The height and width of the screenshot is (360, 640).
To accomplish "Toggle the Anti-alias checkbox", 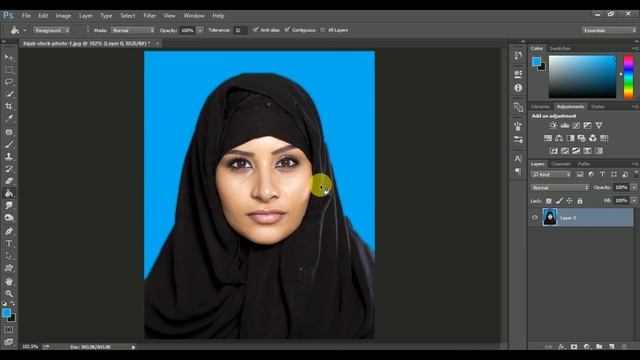I will (x=256, y=29).
